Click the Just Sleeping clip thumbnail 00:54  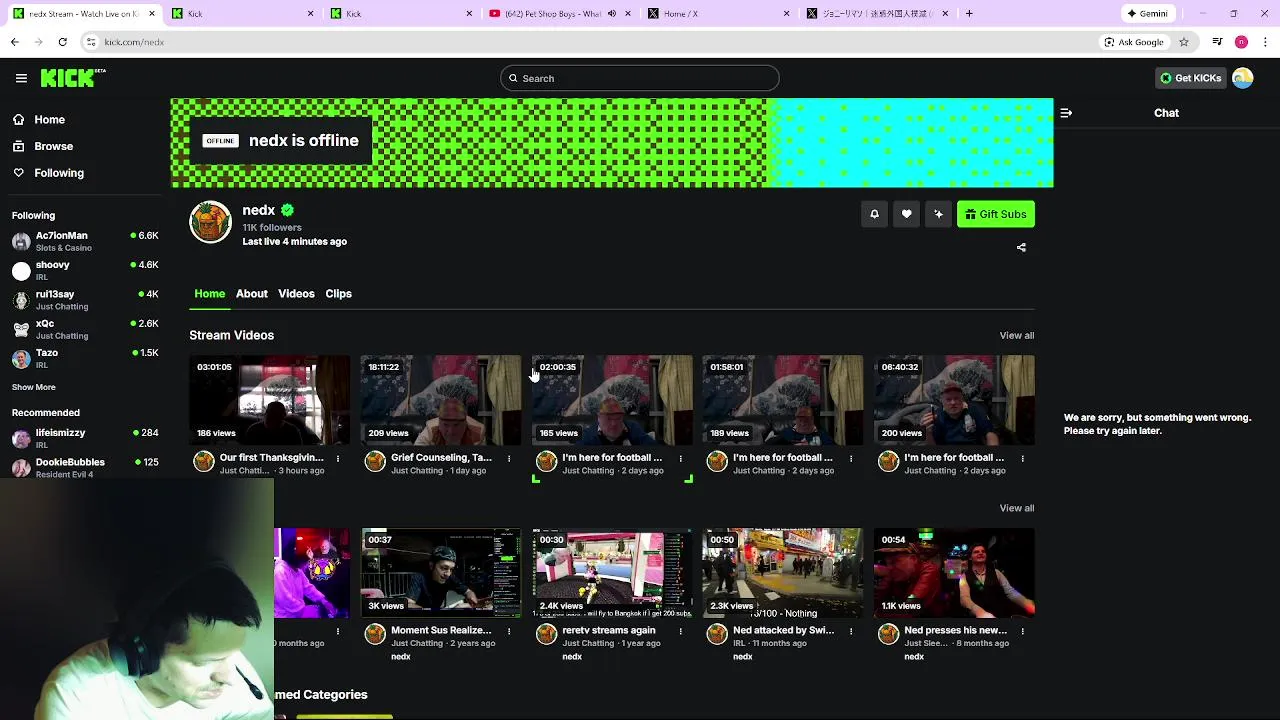[x=954, y=573]
